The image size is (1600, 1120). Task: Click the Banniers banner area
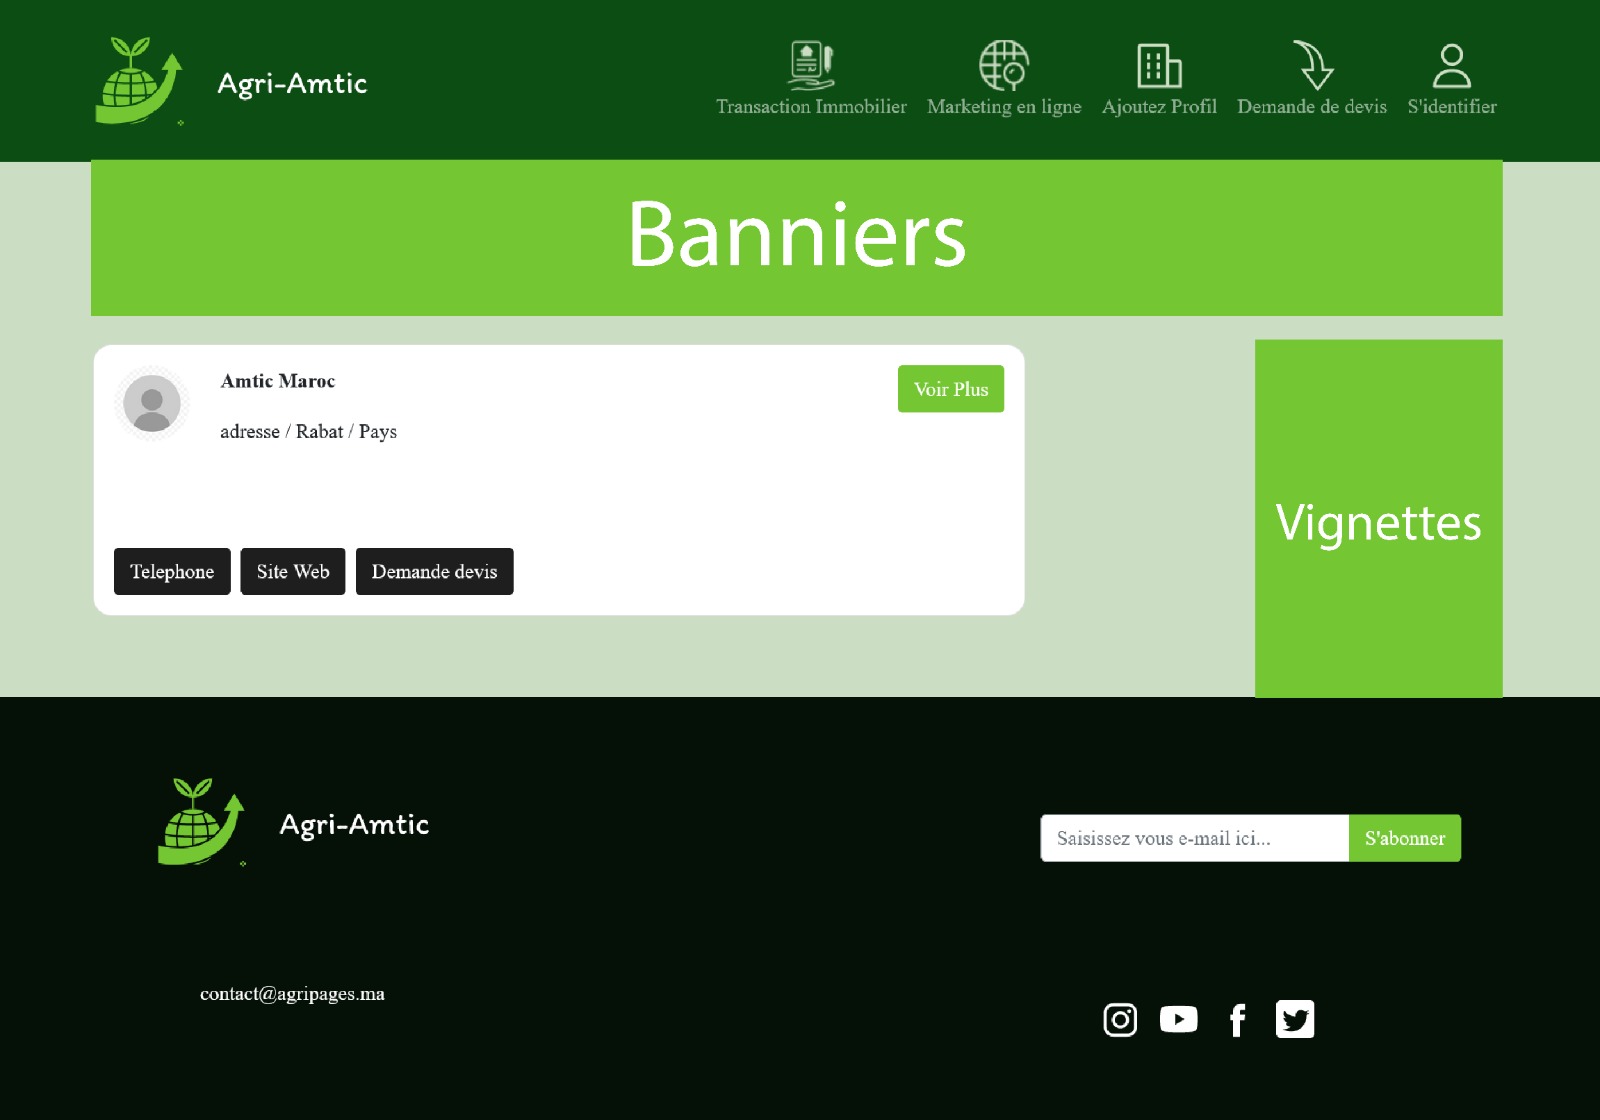click(796, 238)
